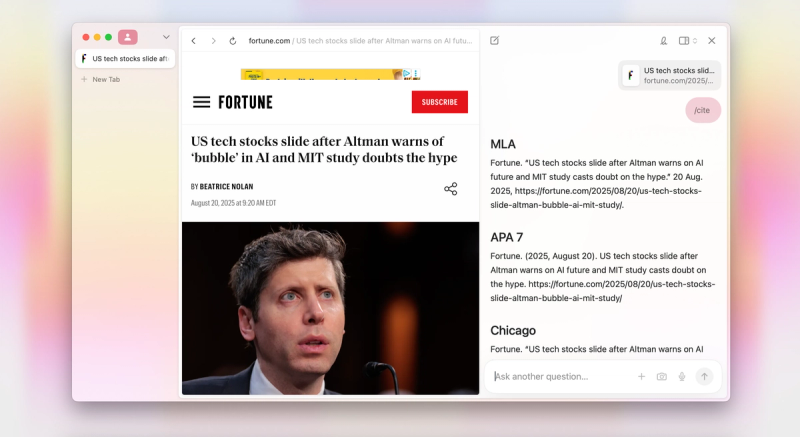Click the MLA heading
This screenshot has height=437, width=800.
click(503, 144)
